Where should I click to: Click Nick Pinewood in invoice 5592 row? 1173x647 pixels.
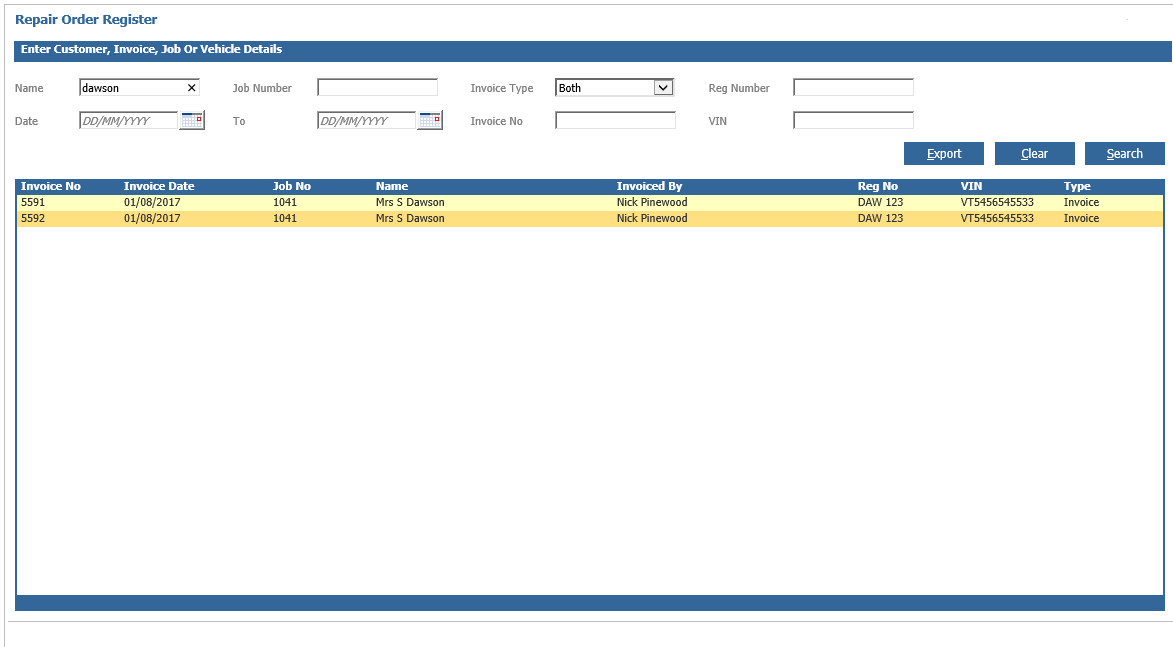[x=652, y=218]
